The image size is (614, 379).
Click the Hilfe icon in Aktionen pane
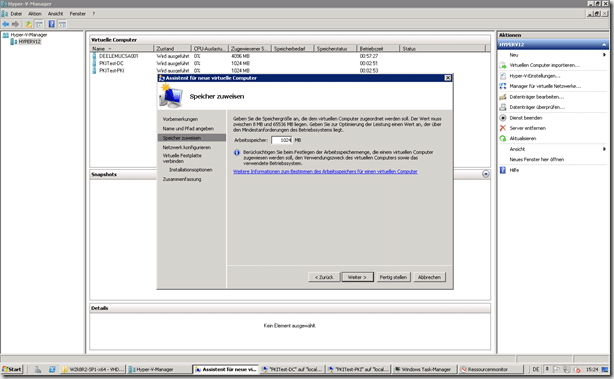point(503,170)
